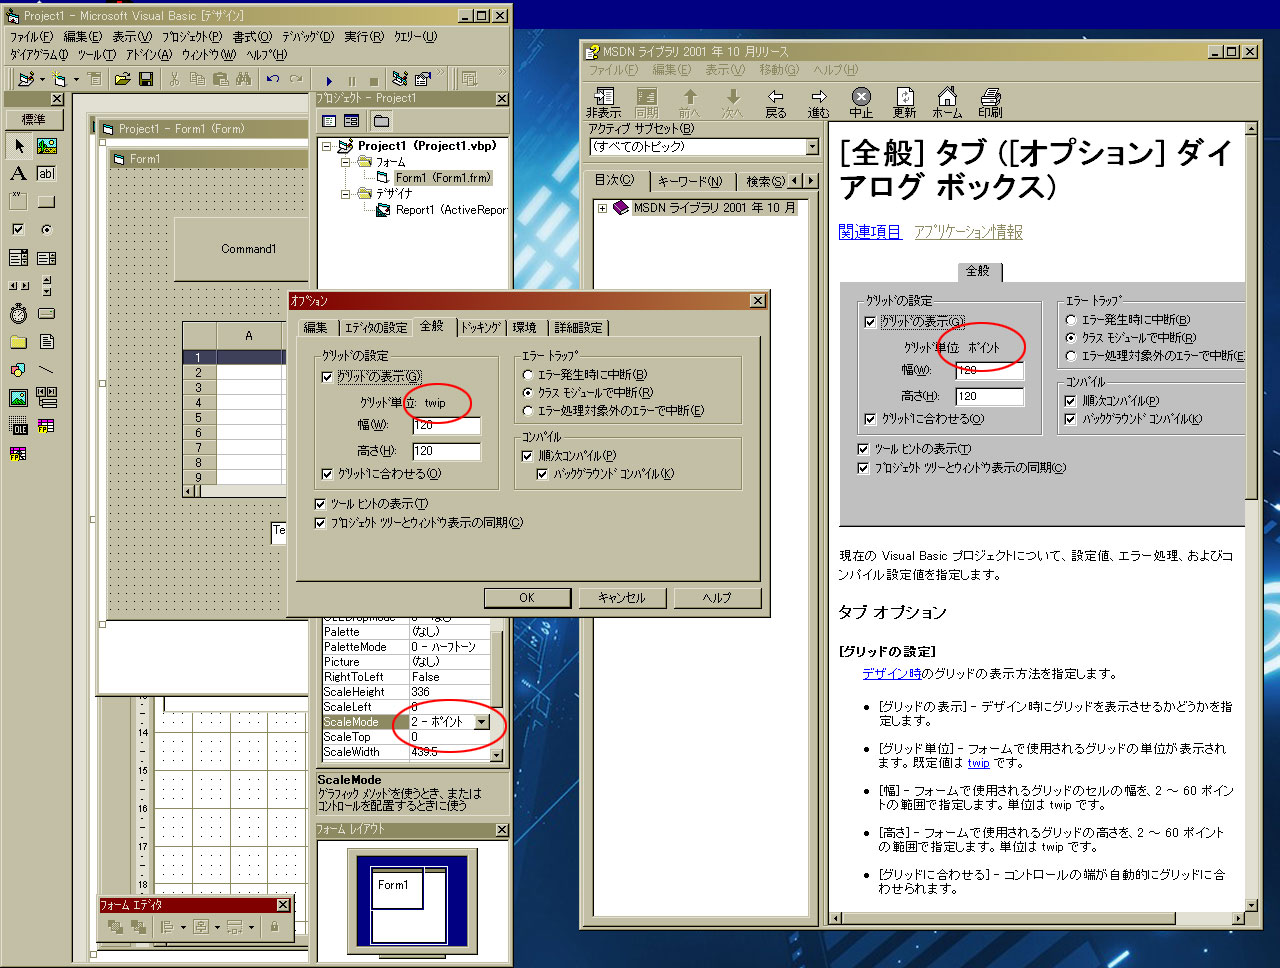Select the DirListBox folder tool
The width and height of the screenshot is (1280, 968).
coord(19,342)
